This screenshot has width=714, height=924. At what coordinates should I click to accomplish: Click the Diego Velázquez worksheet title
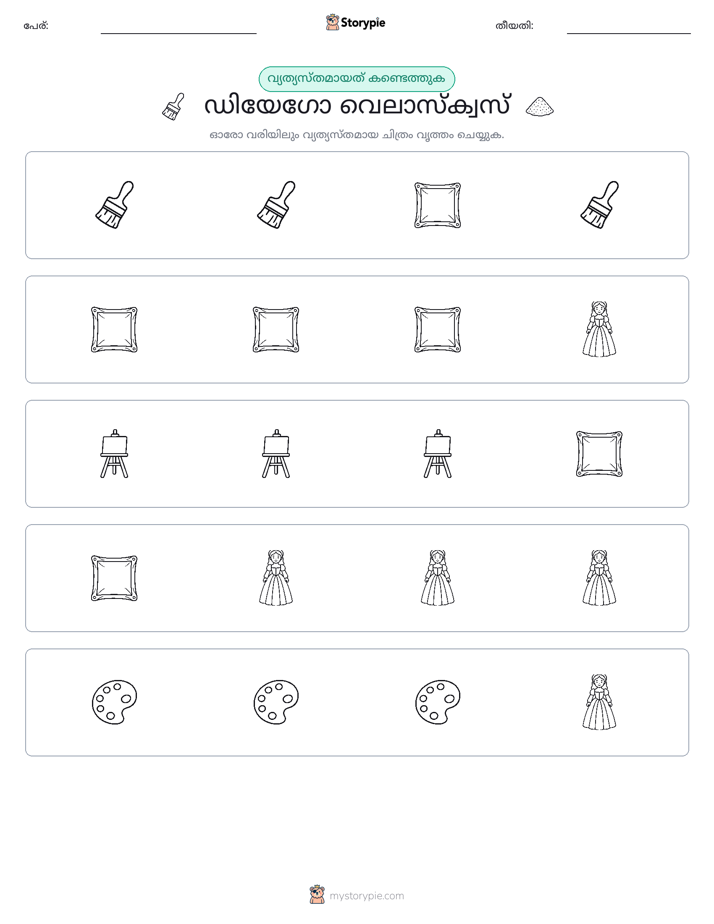coord(357,107)
